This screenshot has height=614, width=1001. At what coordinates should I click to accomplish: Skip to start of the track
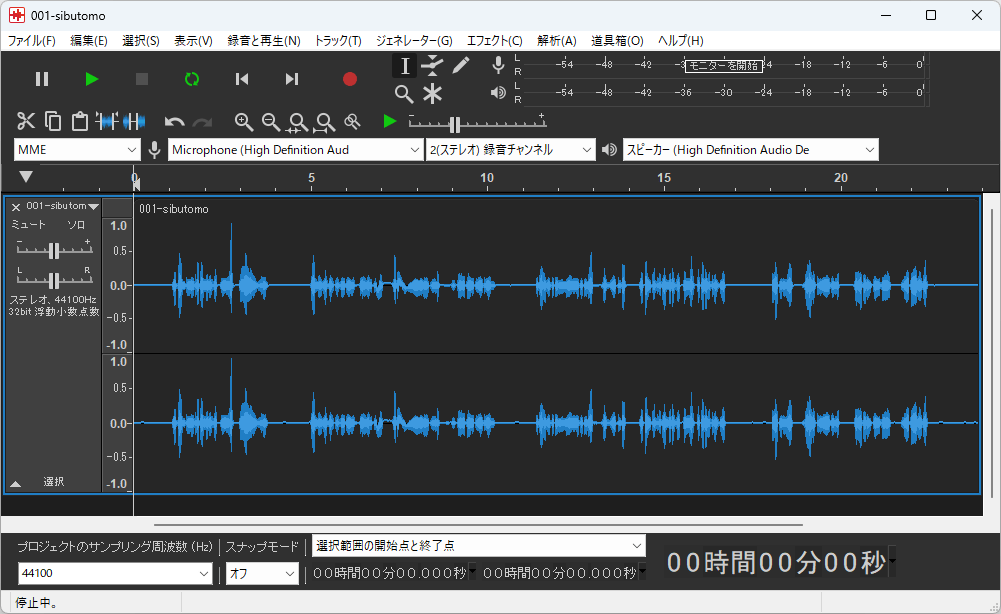pos(241,79)
